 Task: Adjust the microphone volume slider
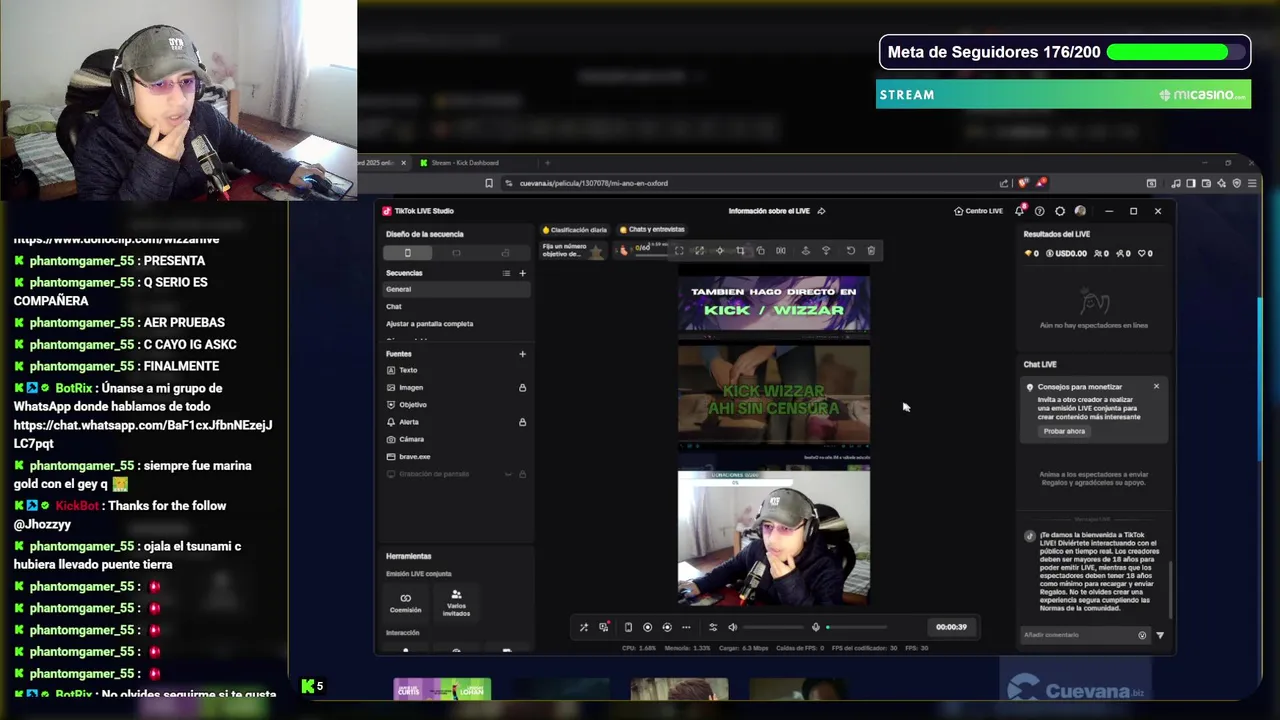(x=856, y=627)
